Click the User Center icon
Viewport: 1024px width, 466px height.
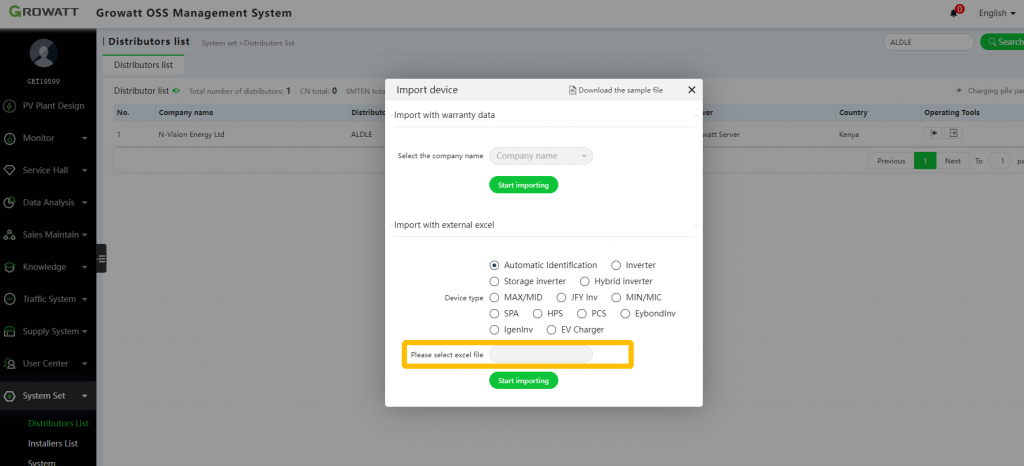[x=10, y=364]
